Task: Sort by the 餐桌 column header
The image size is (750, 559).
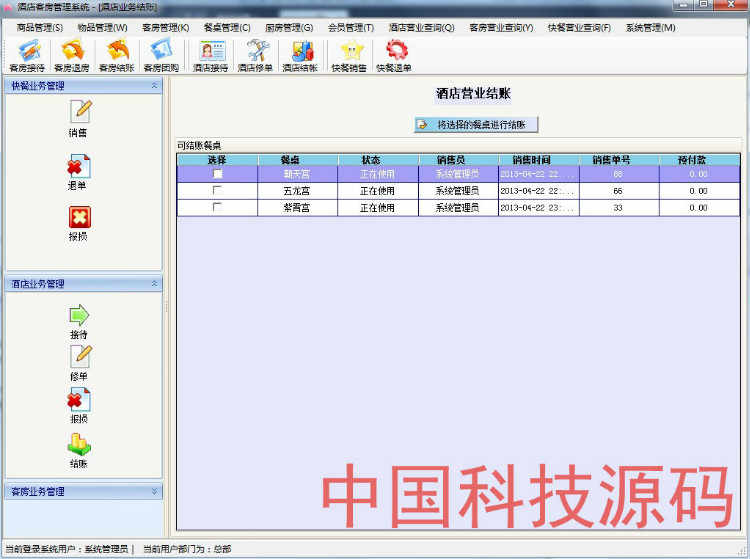Action: 298,160
